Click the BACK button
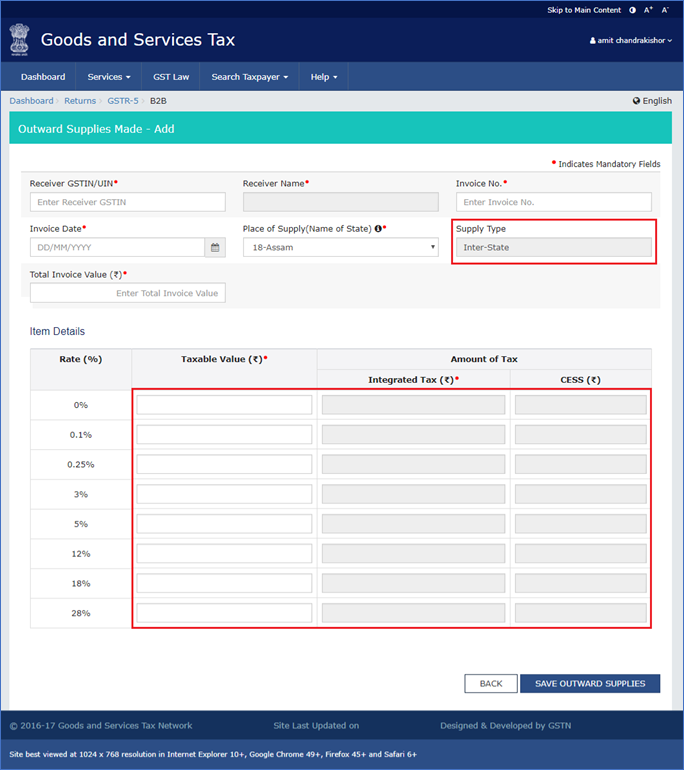684x770 pixels. point(491,684)
